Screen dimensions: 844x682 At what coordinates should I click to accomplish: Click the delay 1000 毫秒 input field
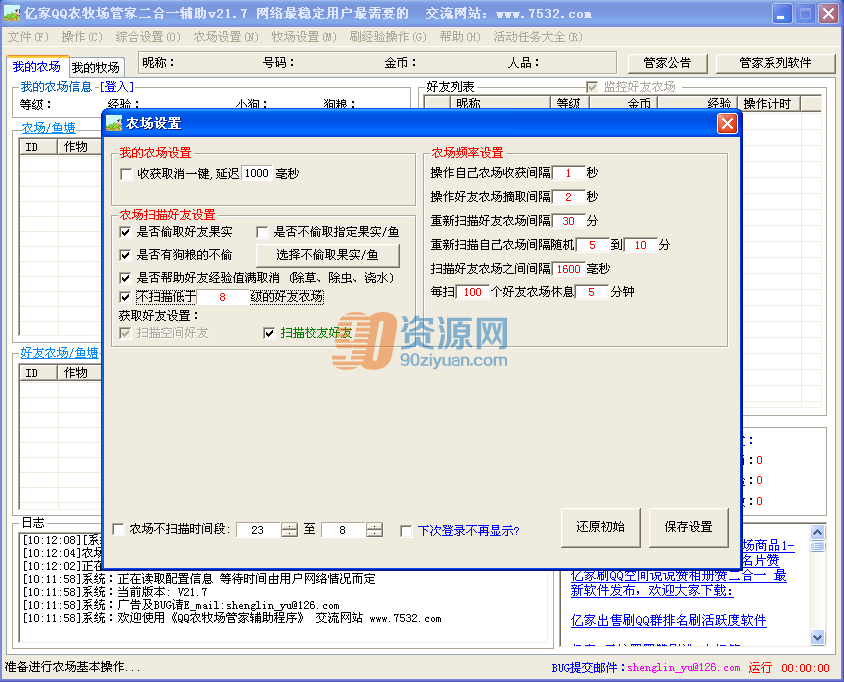257,173
